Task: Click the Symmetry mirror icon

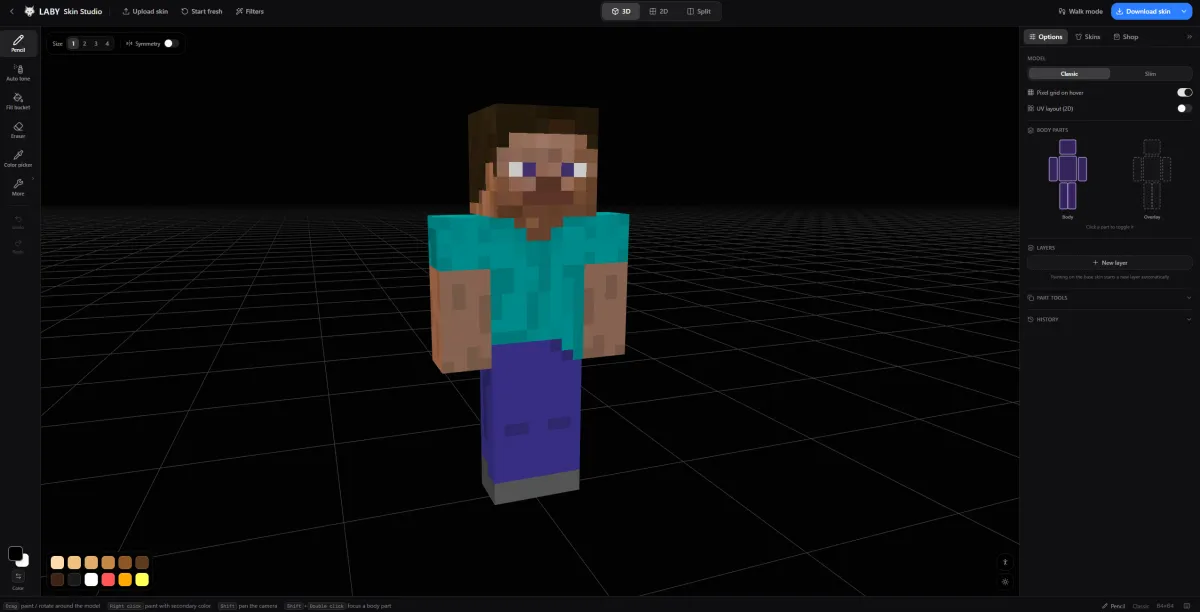Action: [x=131, y=43]
